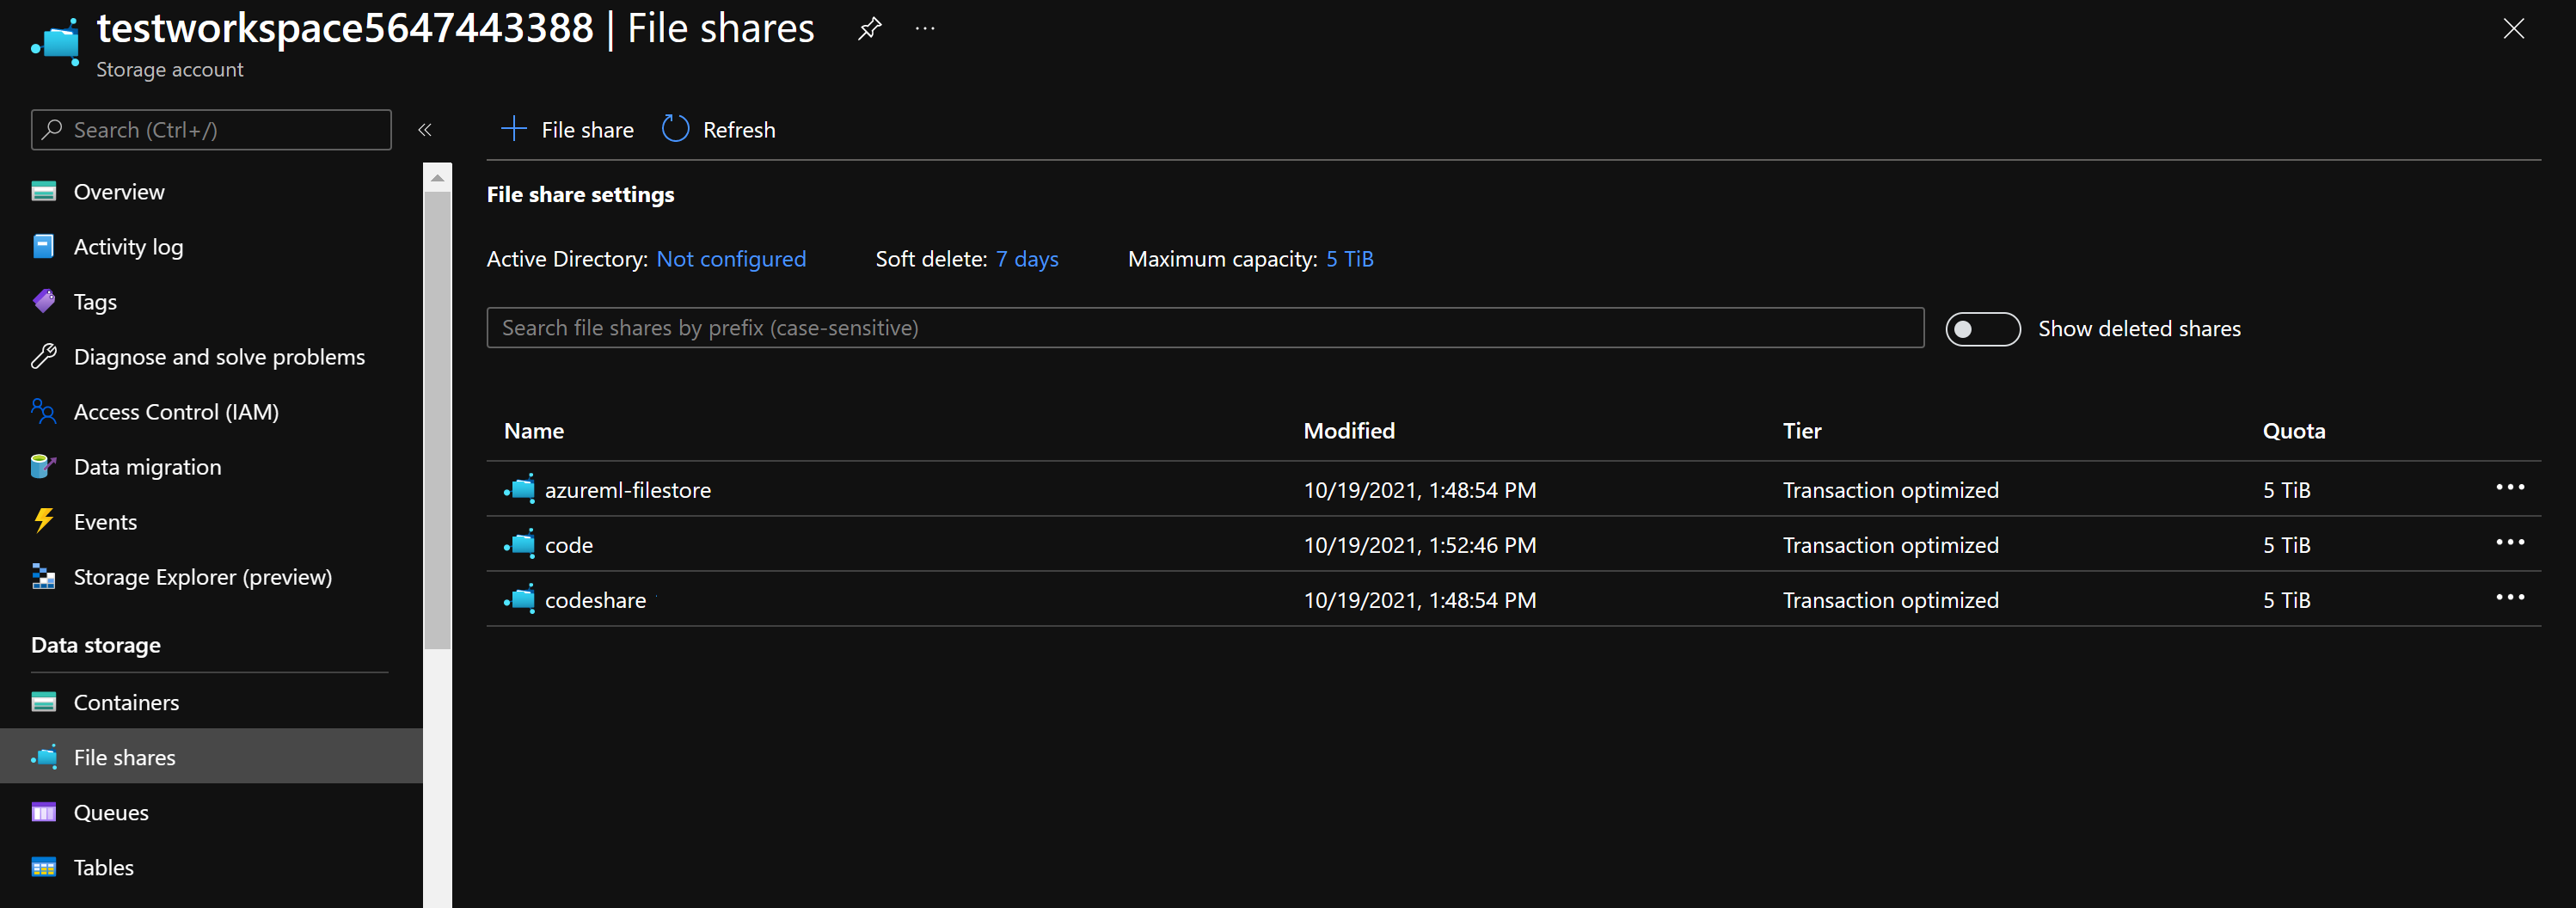2576x908 pixels.
Task: Click the Storage Explorer icon
Action: point(44,577)
